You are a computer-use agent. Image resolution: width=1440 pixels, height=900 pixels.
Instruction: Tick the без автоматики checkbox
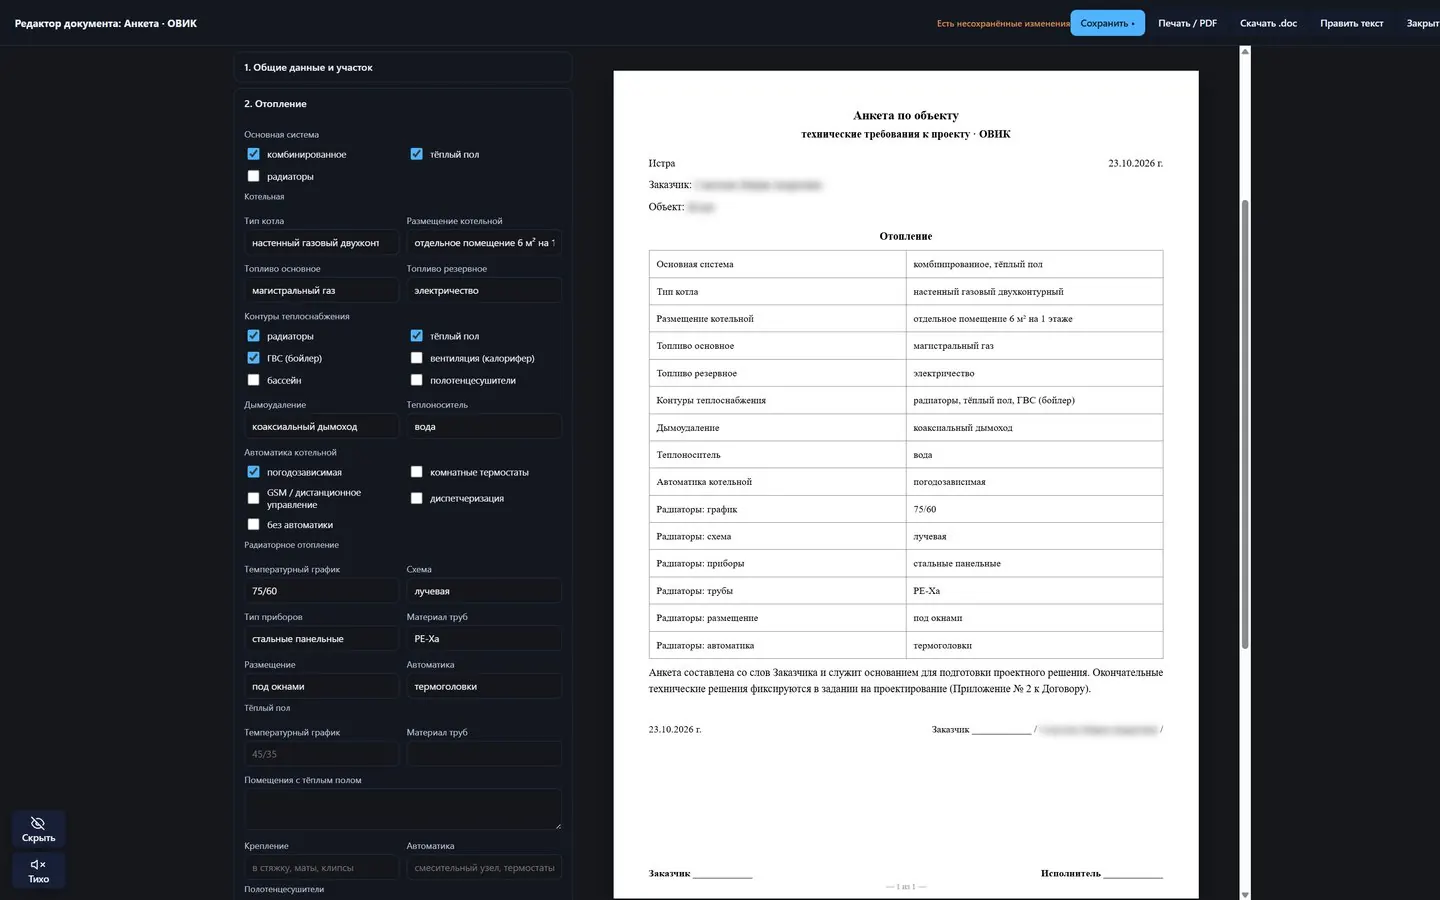click(253, 524)
